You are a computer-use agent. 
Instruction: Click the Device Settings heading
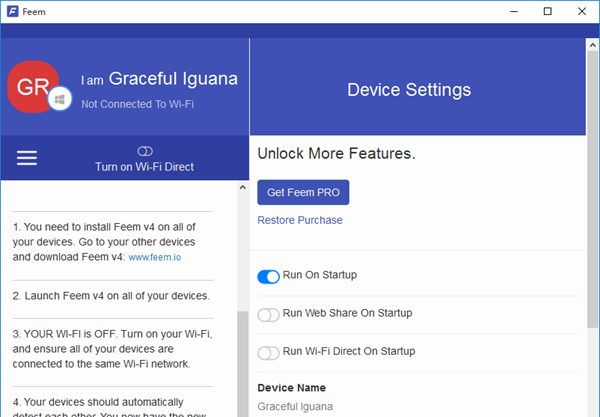tap(409, 90)
